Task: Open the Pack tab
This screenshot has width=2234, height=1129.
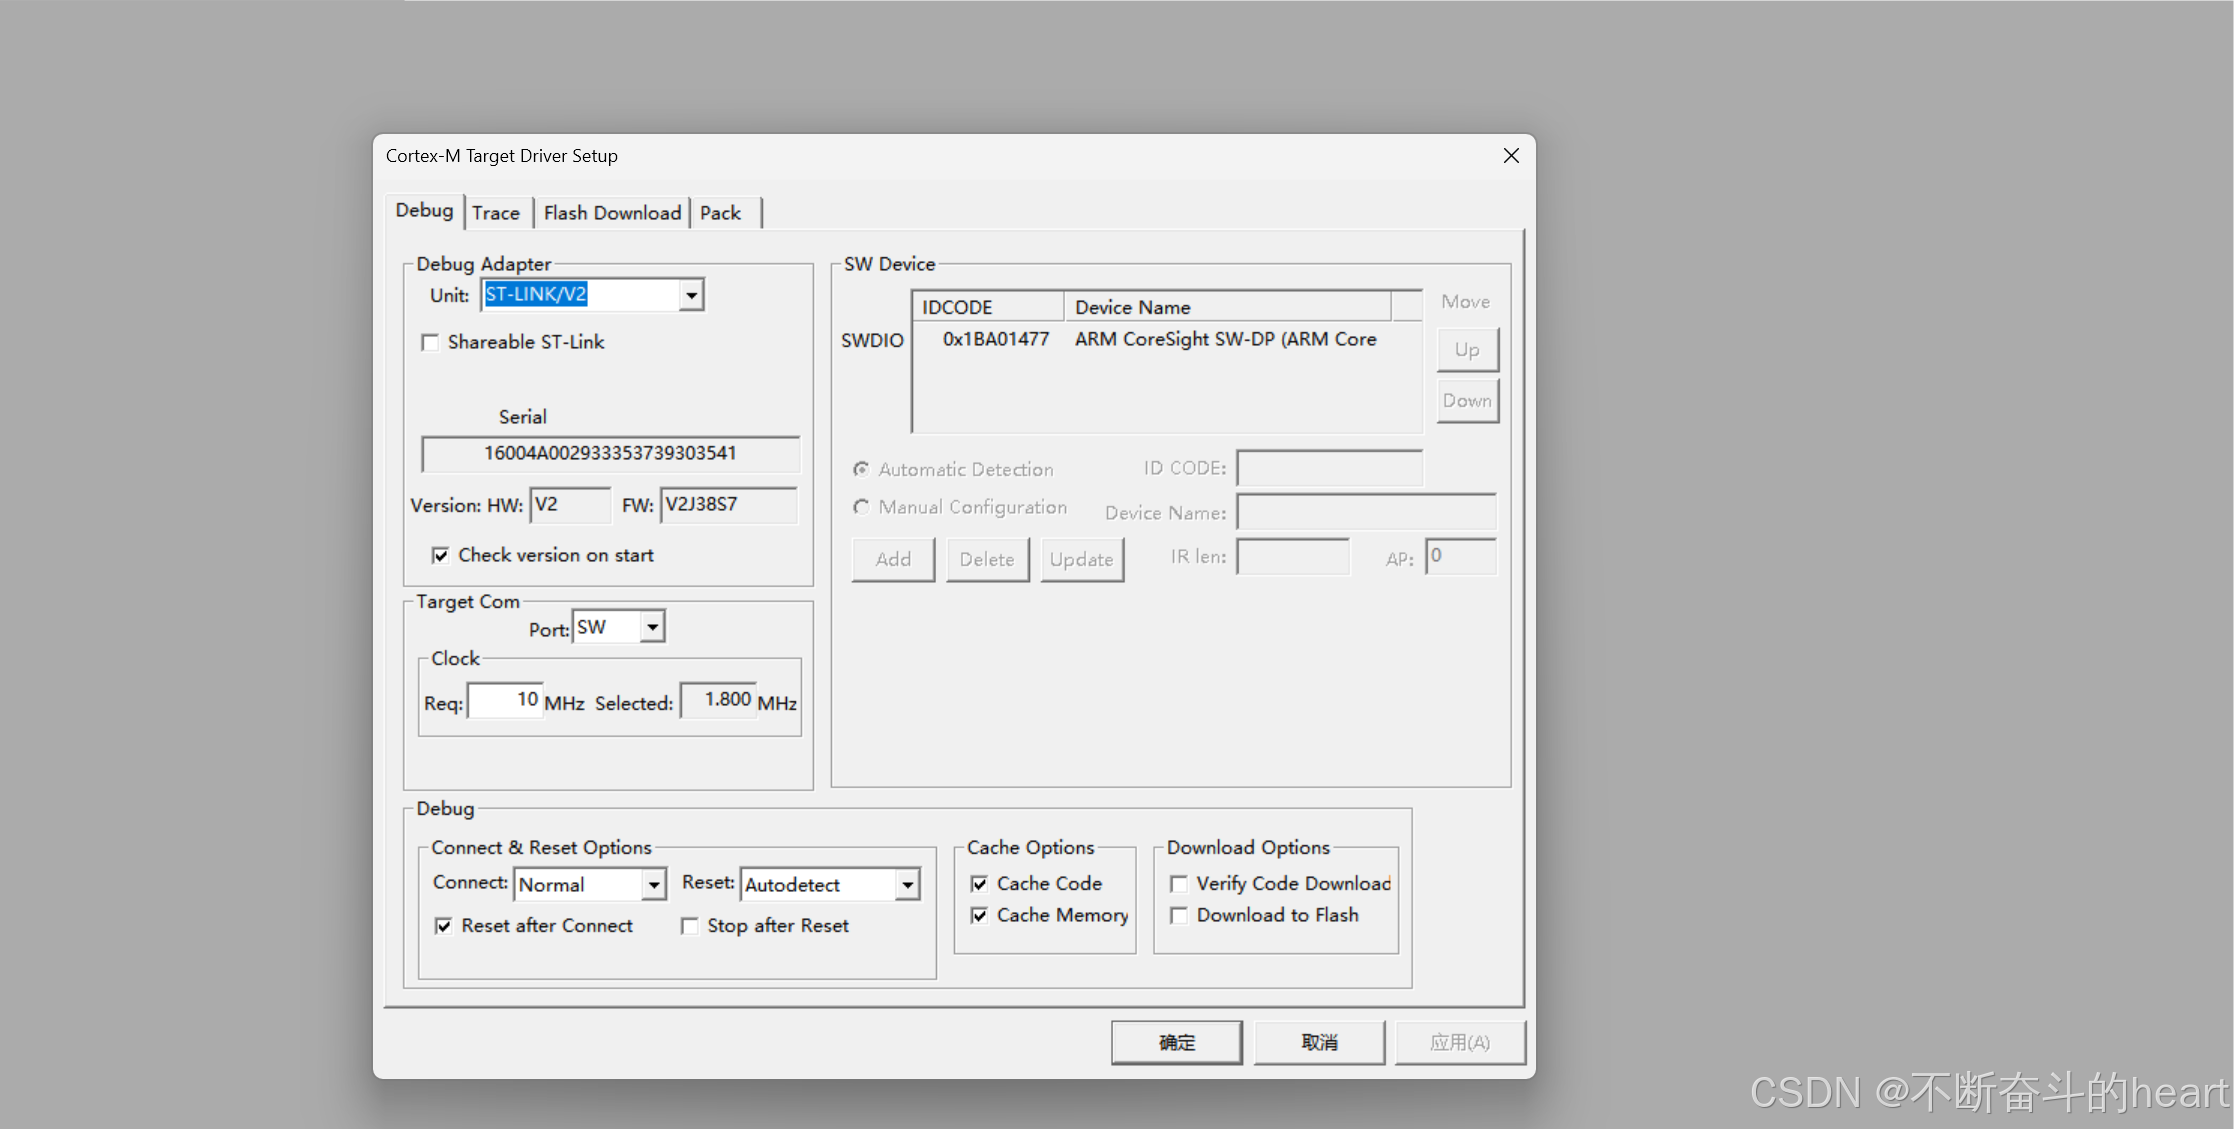Action: (722, 212)
